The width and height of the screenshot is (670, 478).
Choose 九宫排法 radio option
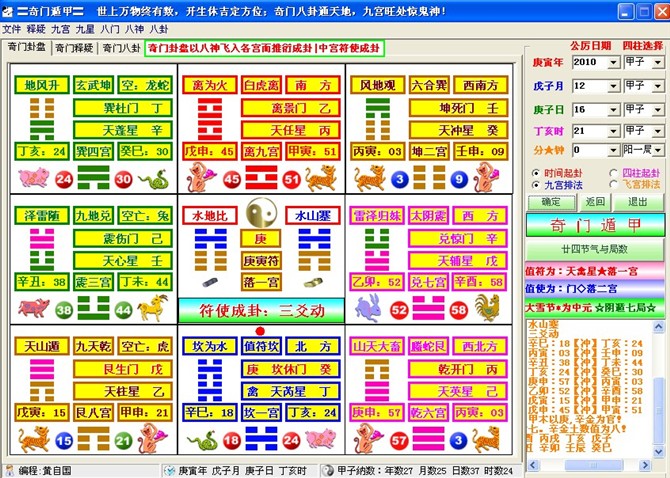535,185
